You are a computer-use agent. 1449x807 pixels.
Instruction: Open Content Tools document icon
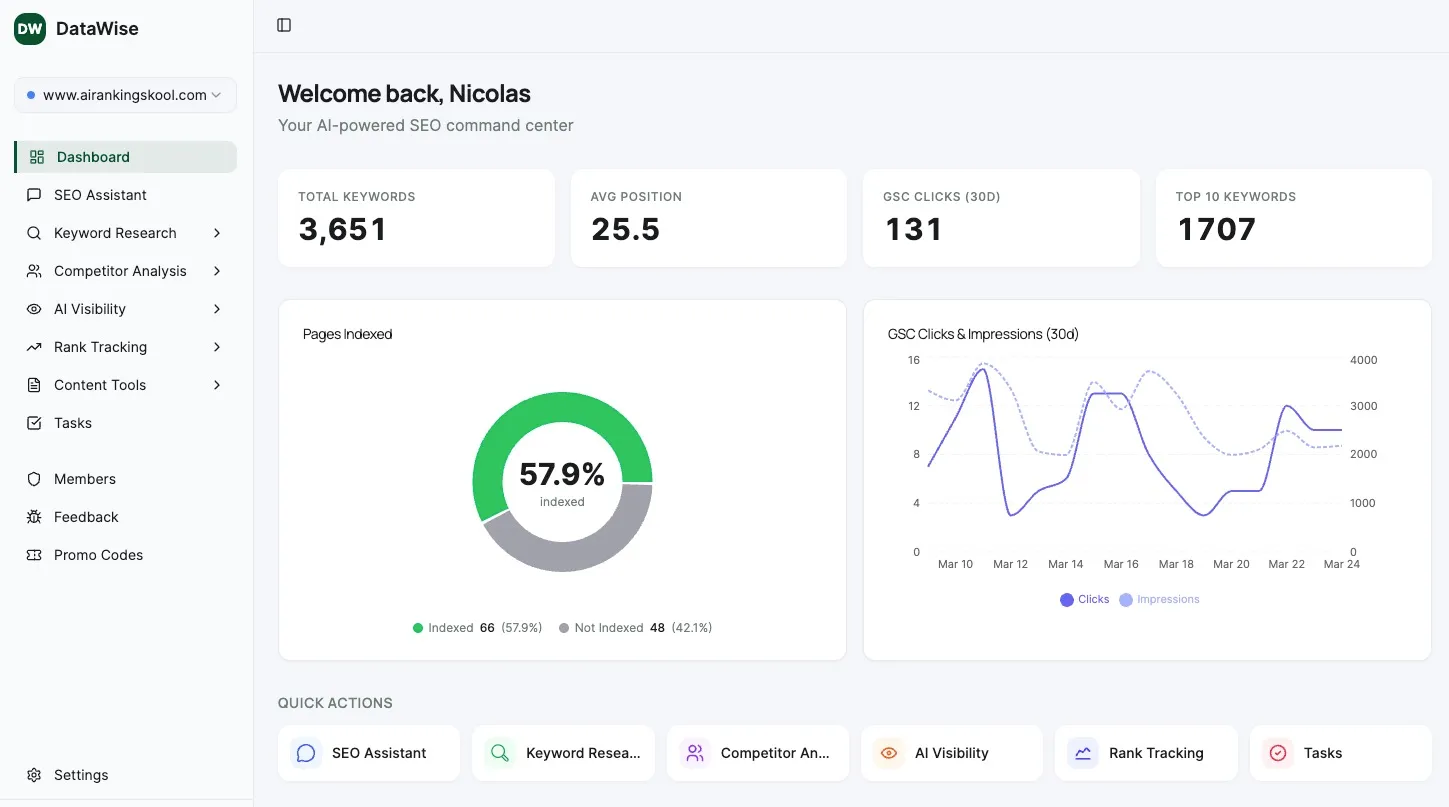pos(34,384)
